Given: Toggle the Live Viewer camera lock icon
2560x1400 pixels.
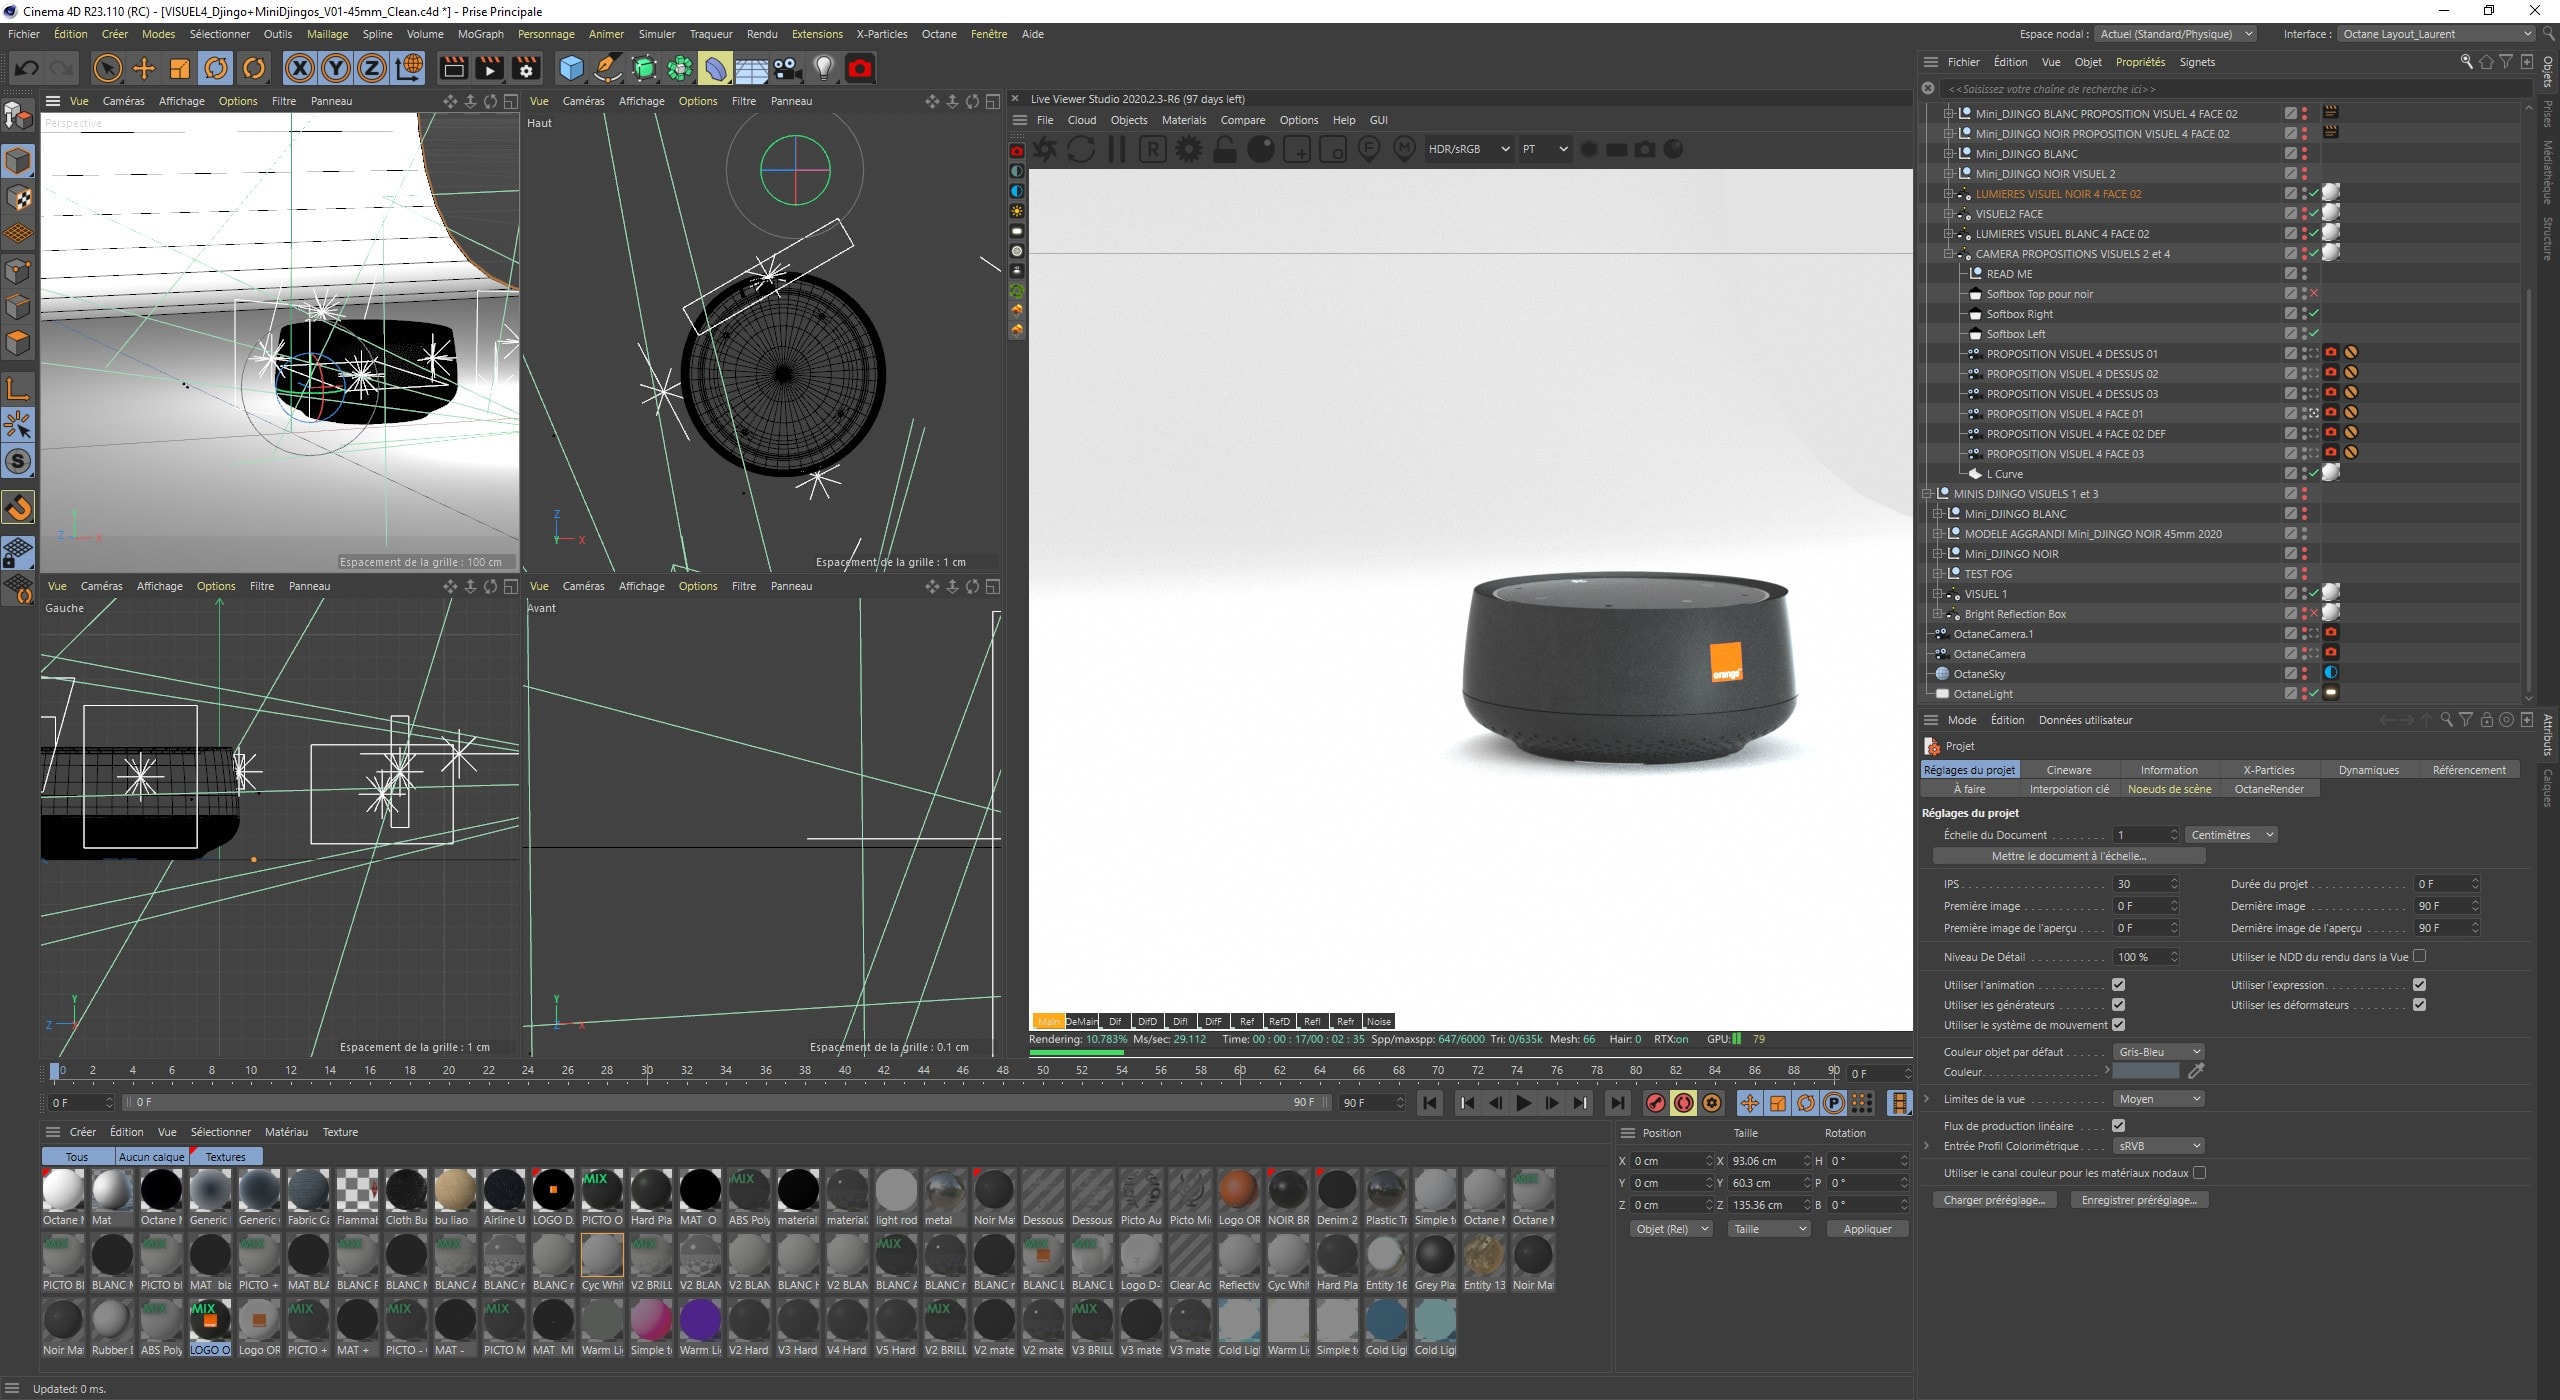Looking at the screenshot, I should (x=1225, y=150).
